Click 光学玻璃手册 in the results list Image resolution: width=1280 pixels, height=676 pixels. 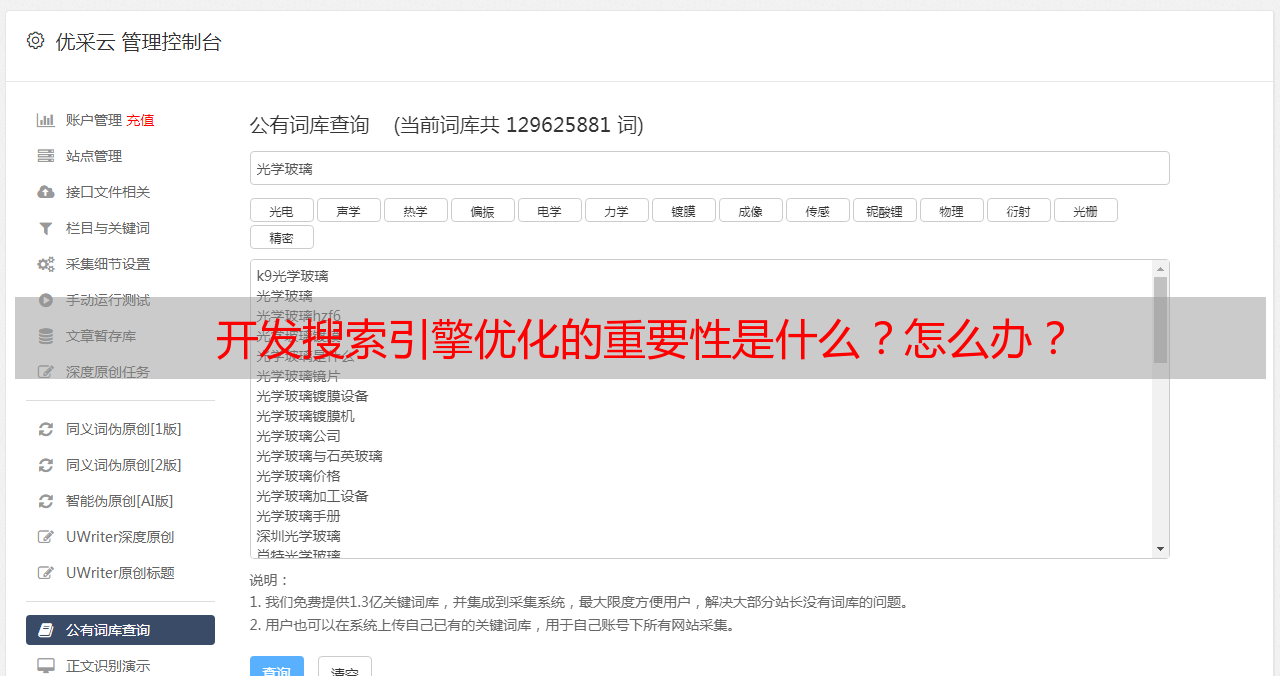[x=298, y=516]
